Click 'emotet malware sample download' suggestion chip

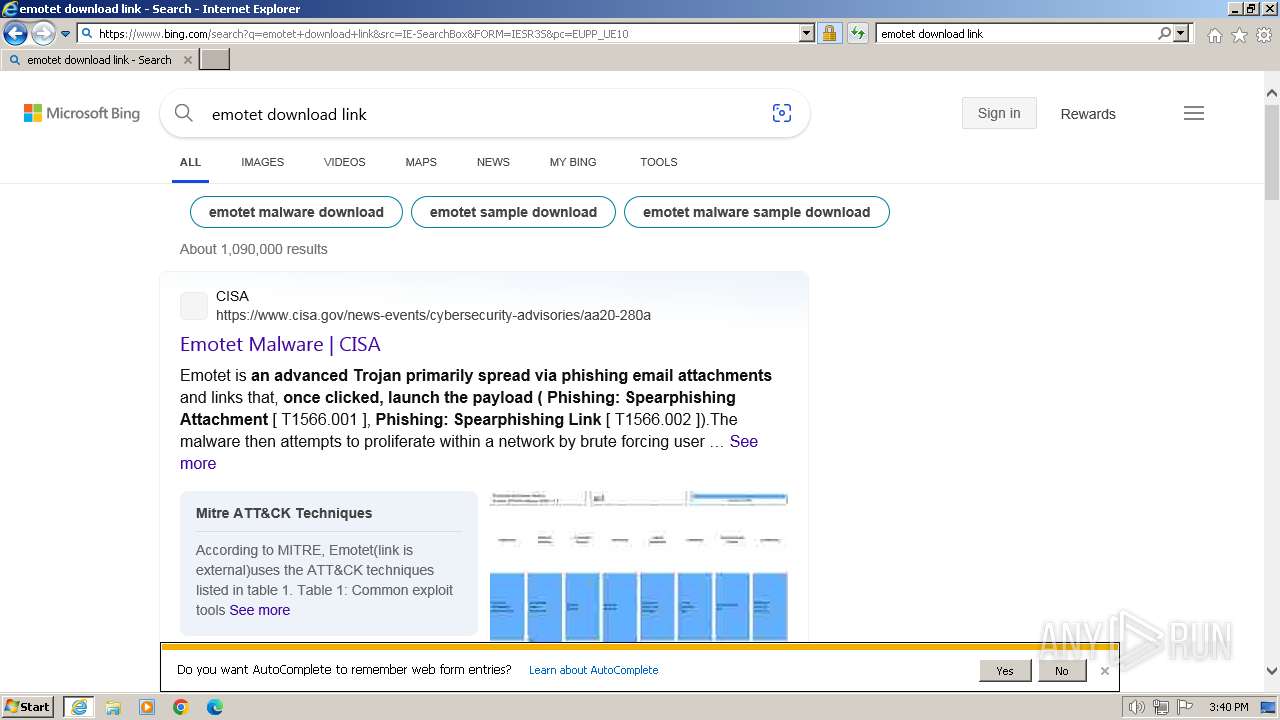[x=756, y=212]
